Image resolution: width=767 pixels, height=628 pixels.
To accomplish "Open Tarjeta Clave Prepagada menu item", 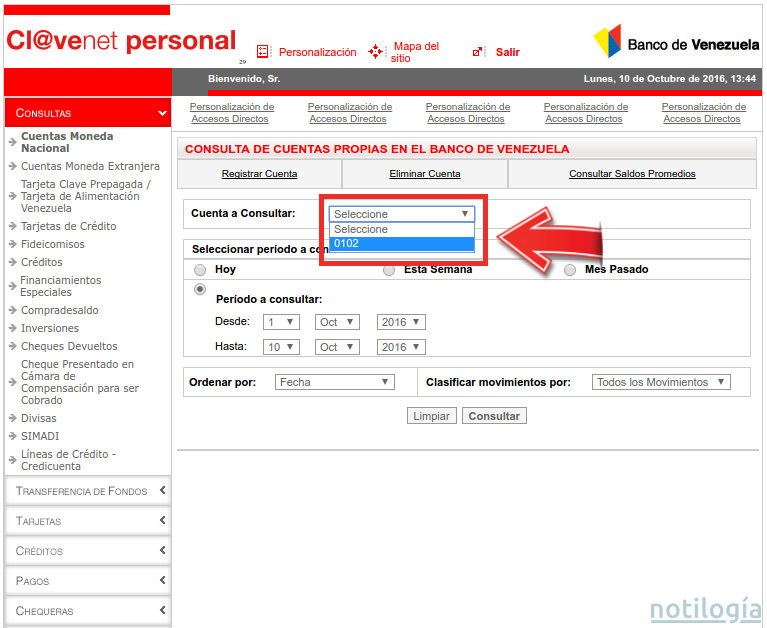I will 86,196.
